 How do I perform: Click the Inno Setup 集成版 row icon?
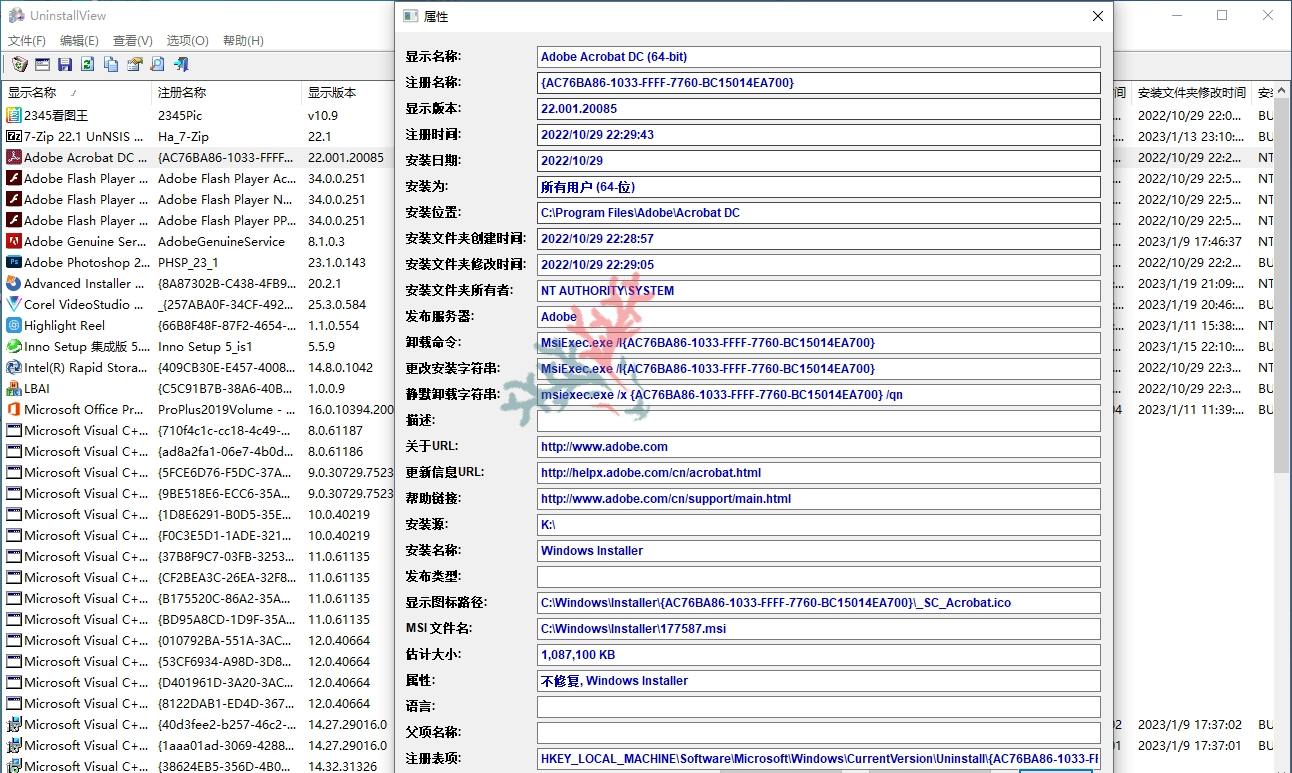14,346
